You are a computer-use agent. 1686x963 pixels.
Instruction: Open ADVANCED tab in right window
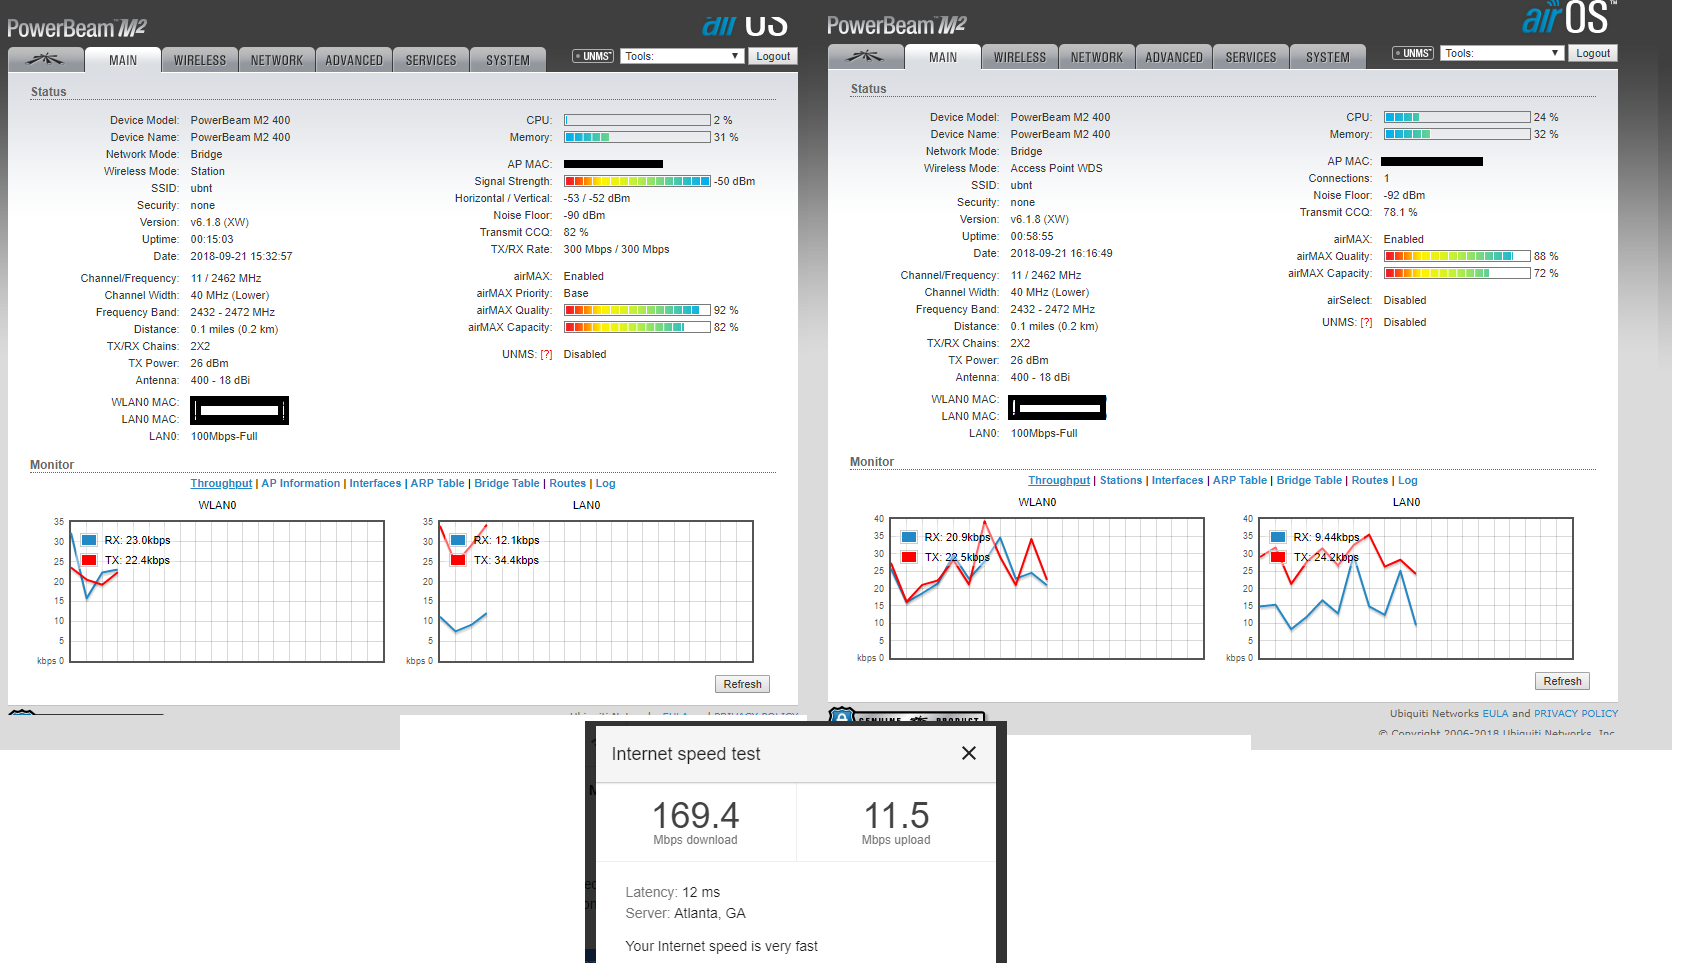1174,57
